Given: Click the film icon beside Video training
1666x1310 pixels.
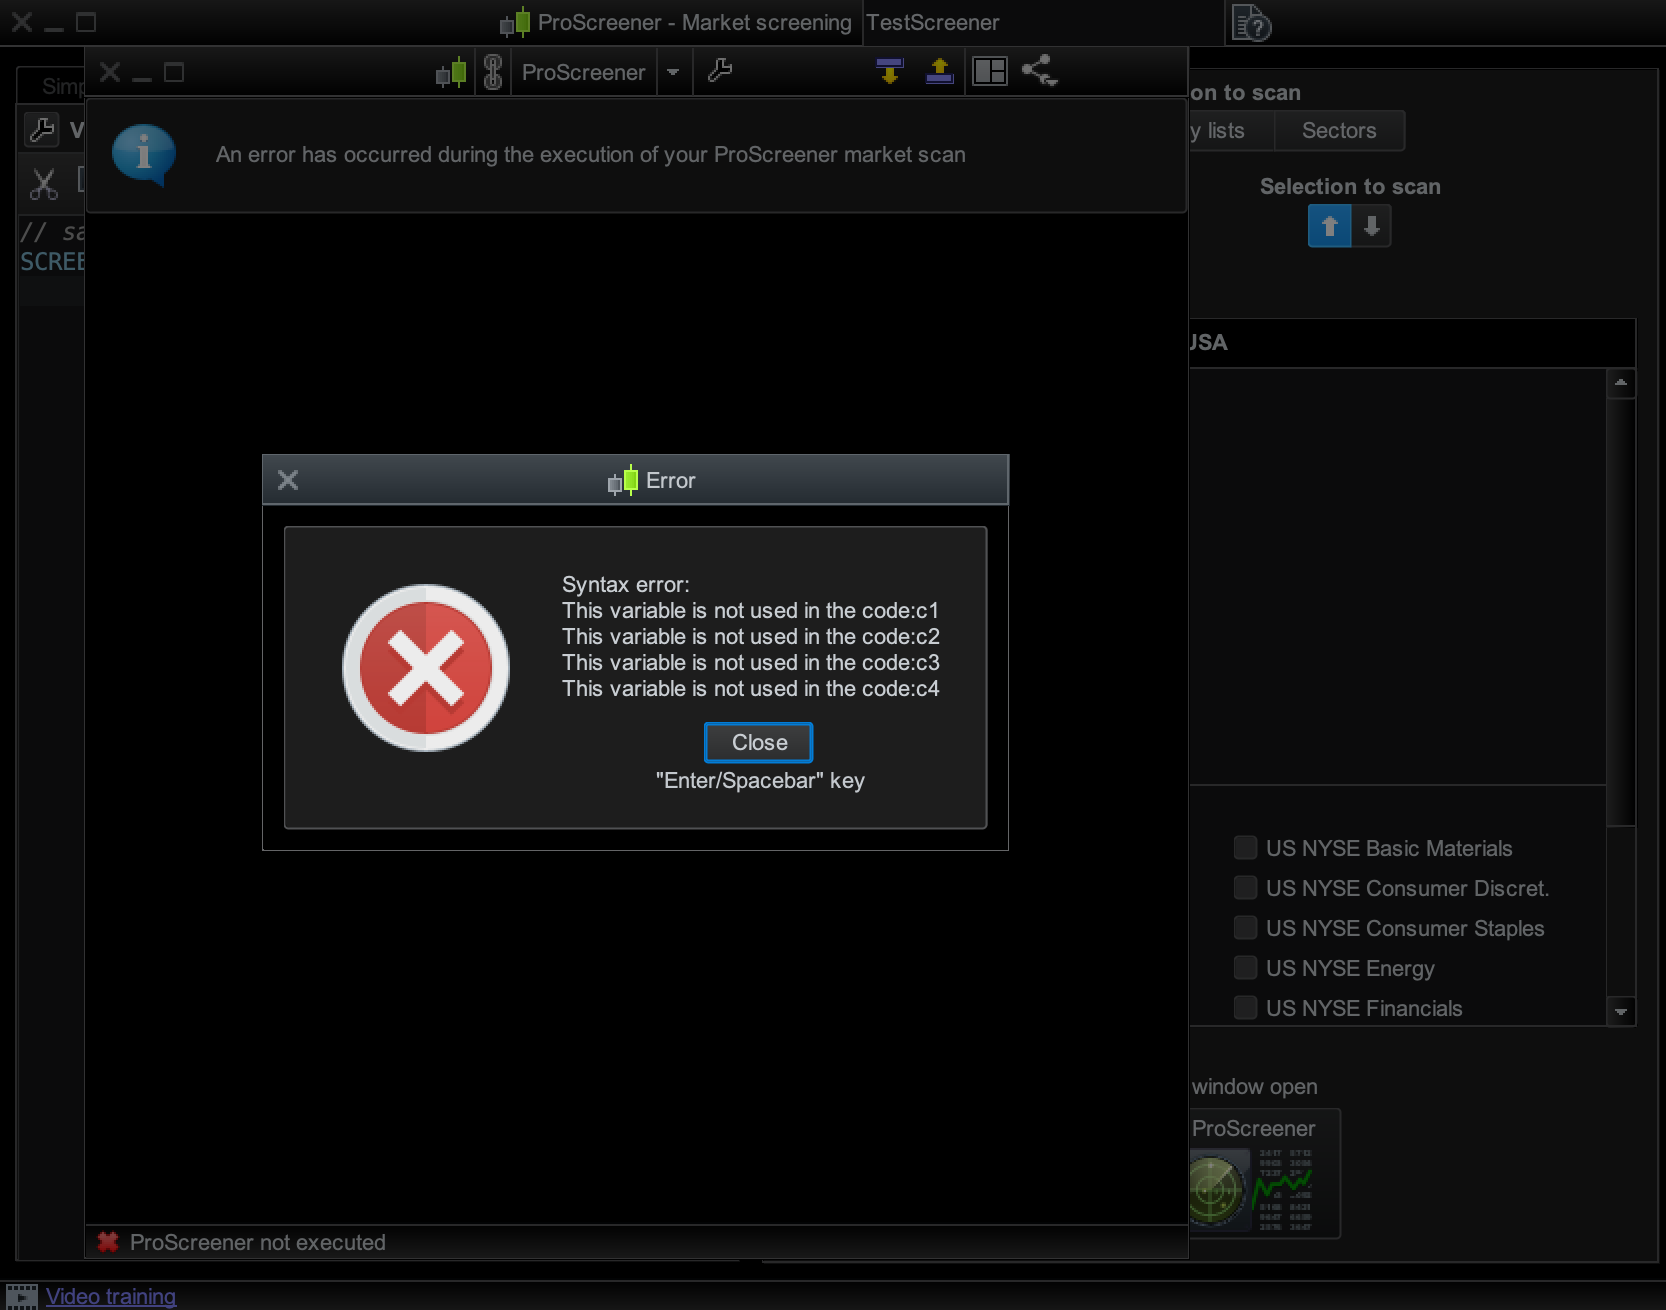Looking at the screenshot, I should click(x=21, y=1296).
